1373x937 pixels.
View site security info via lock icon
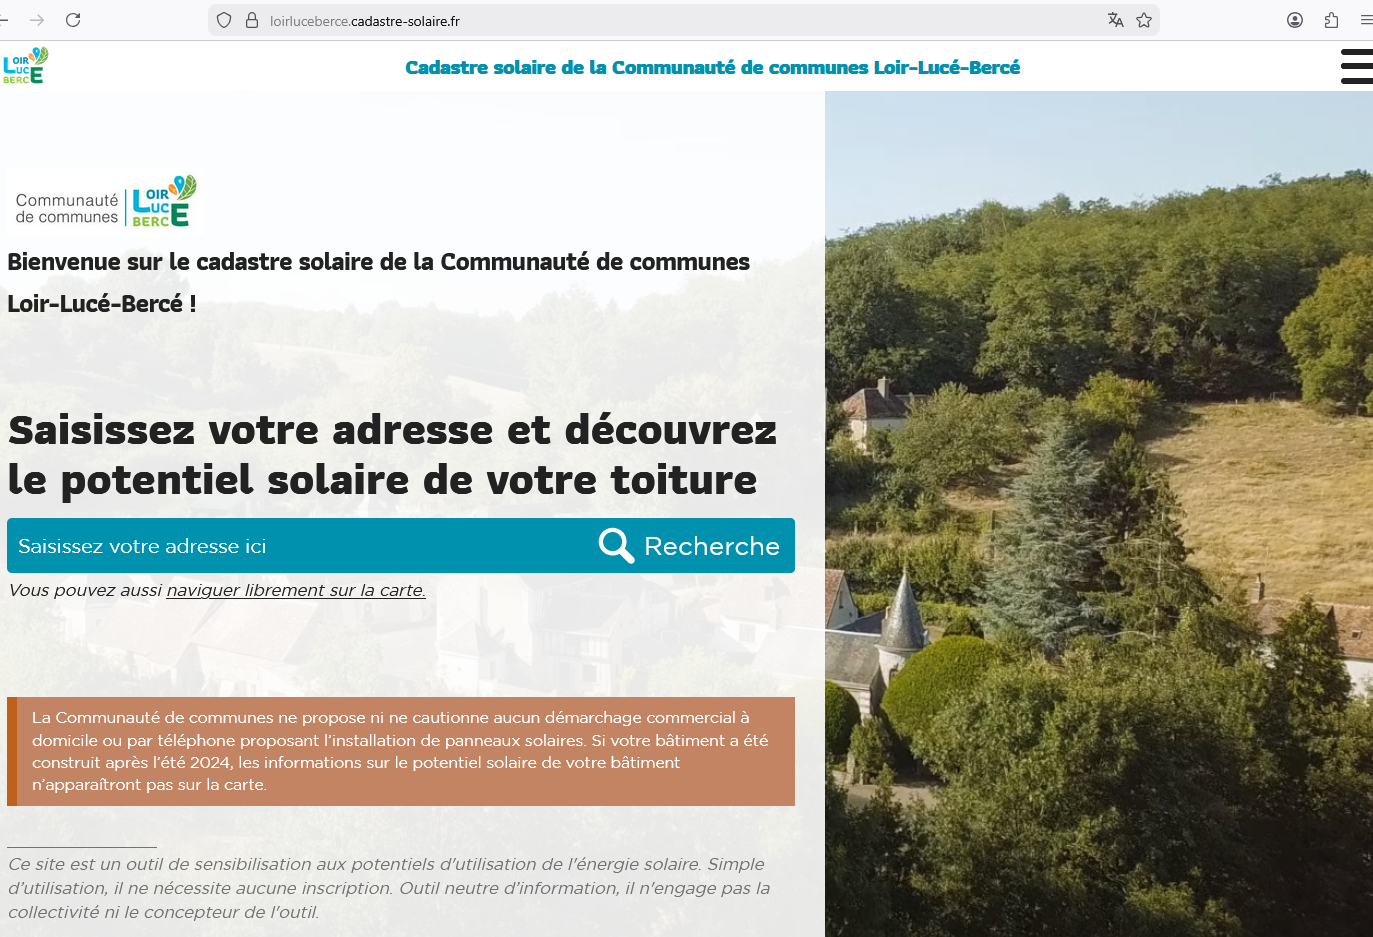click(252, 20)
